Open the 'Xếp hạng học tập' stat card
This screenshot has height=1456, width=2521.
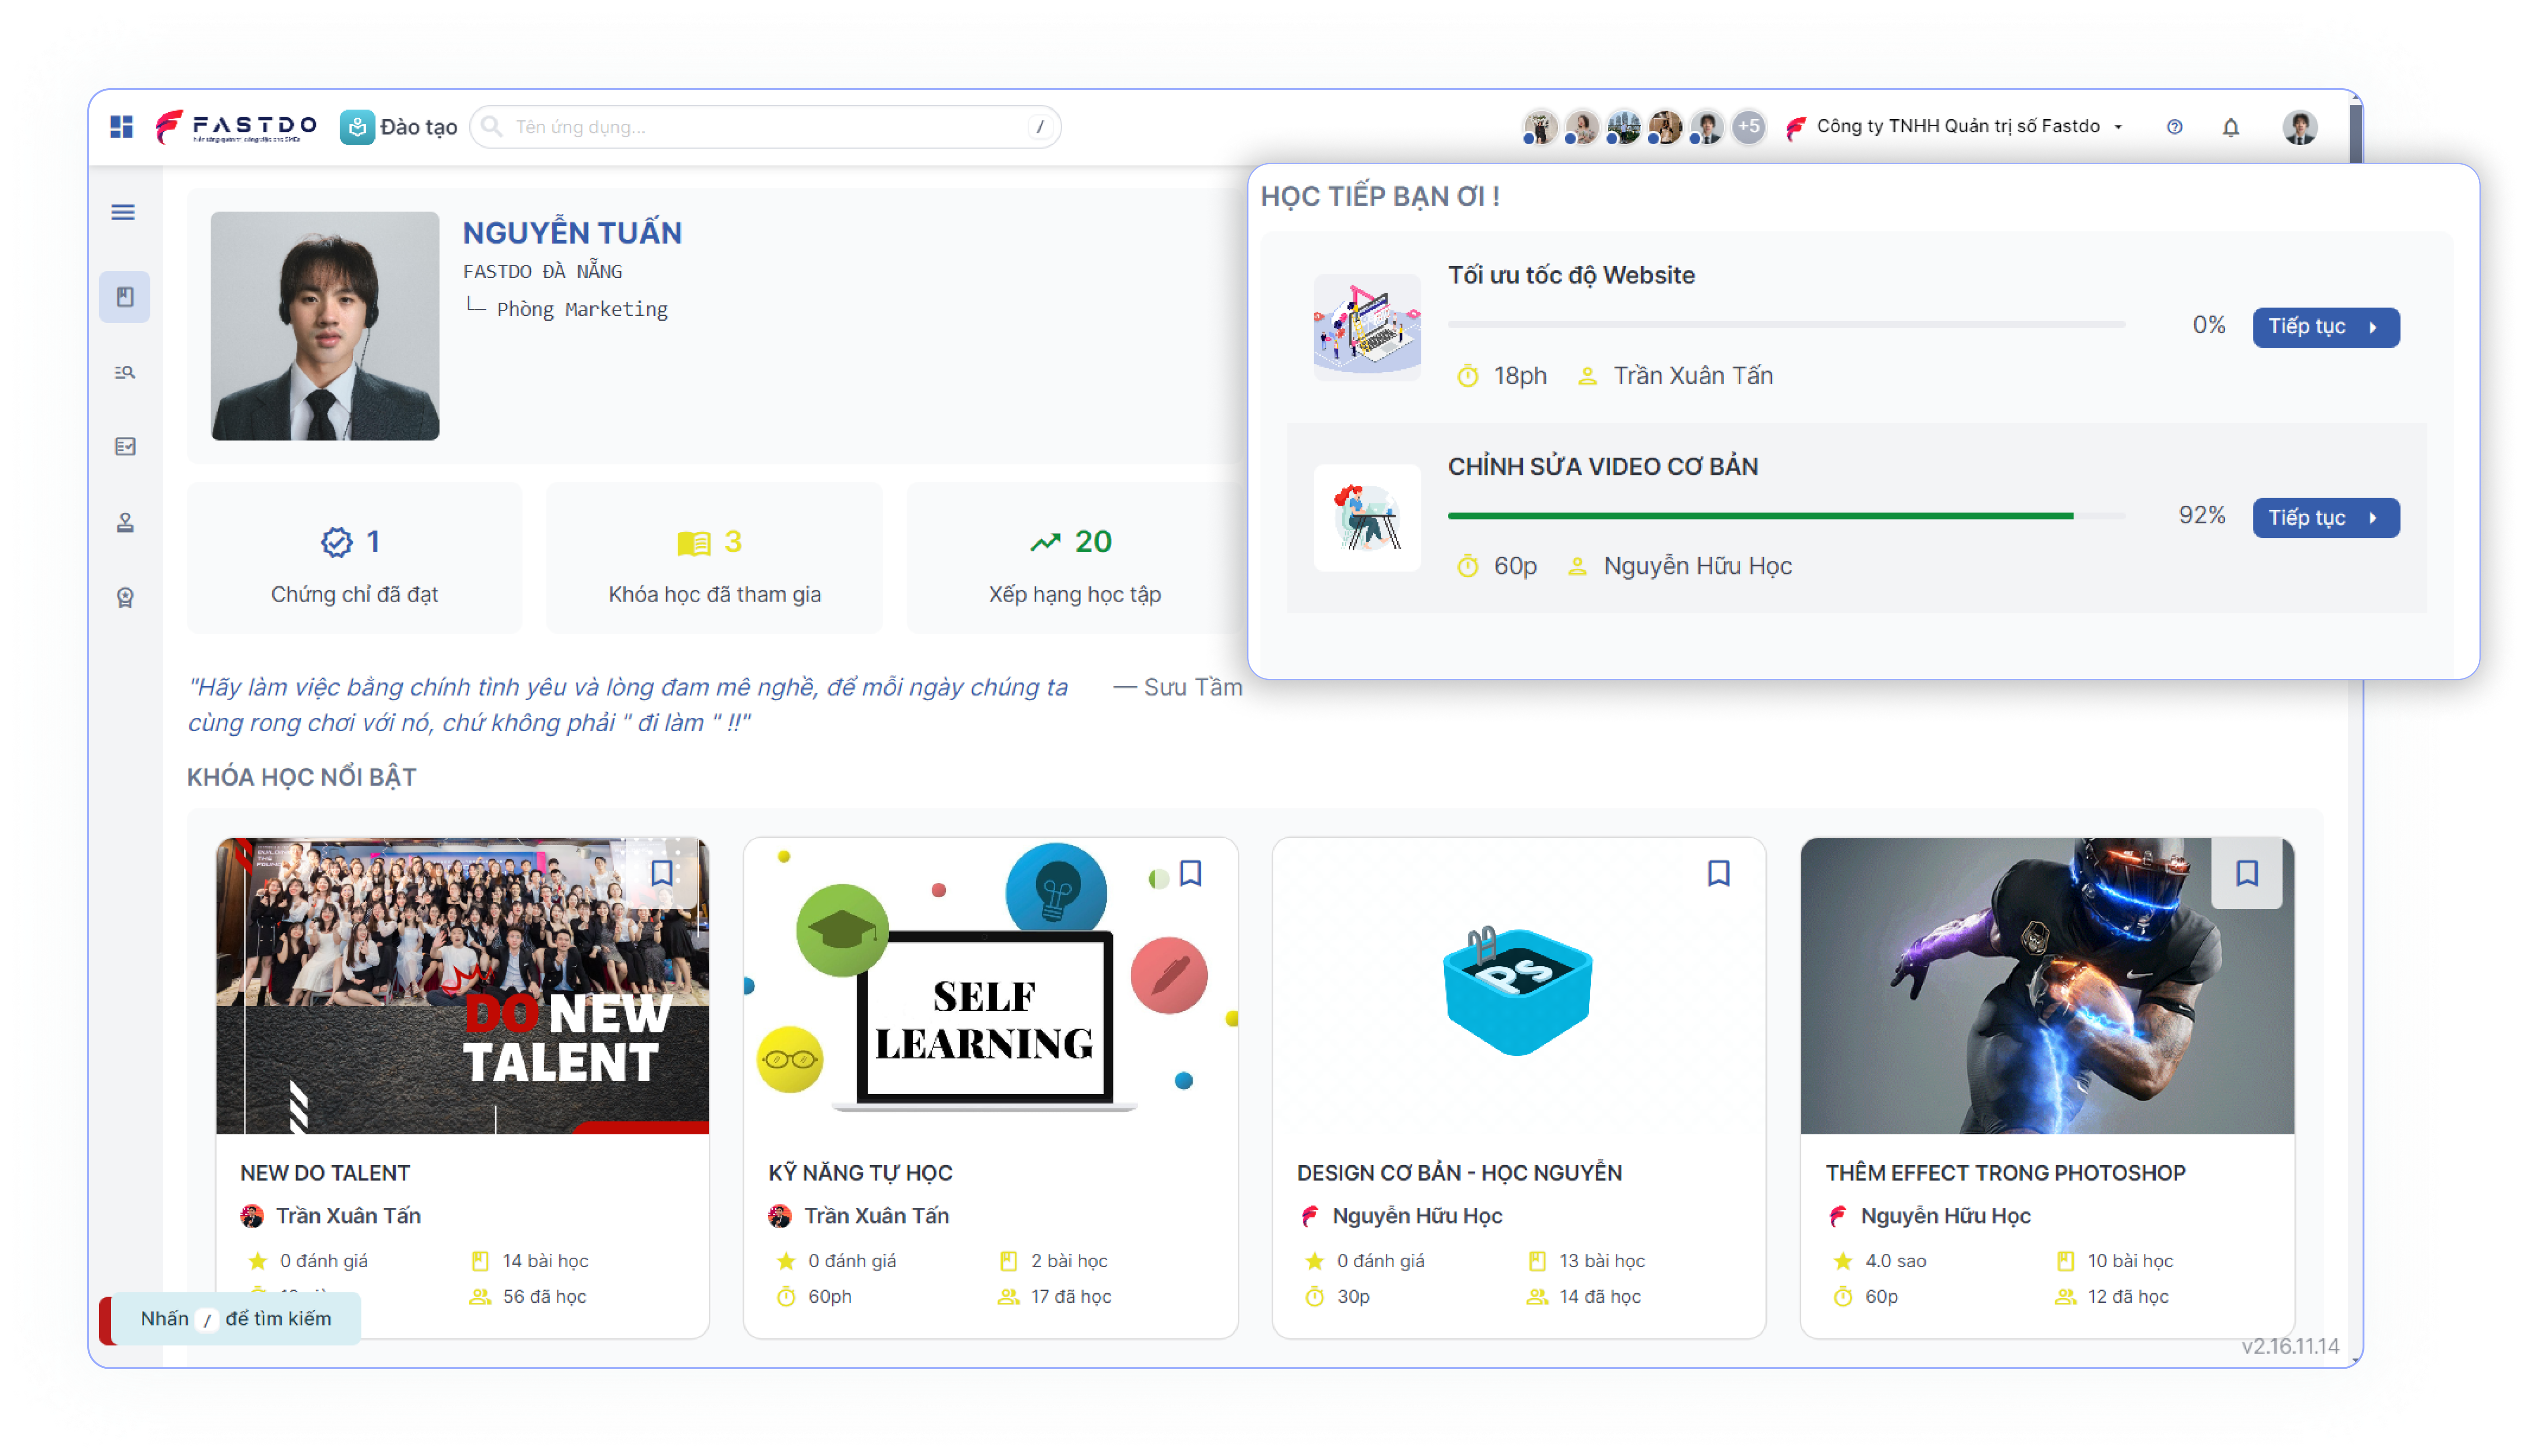click(1074, 558)
